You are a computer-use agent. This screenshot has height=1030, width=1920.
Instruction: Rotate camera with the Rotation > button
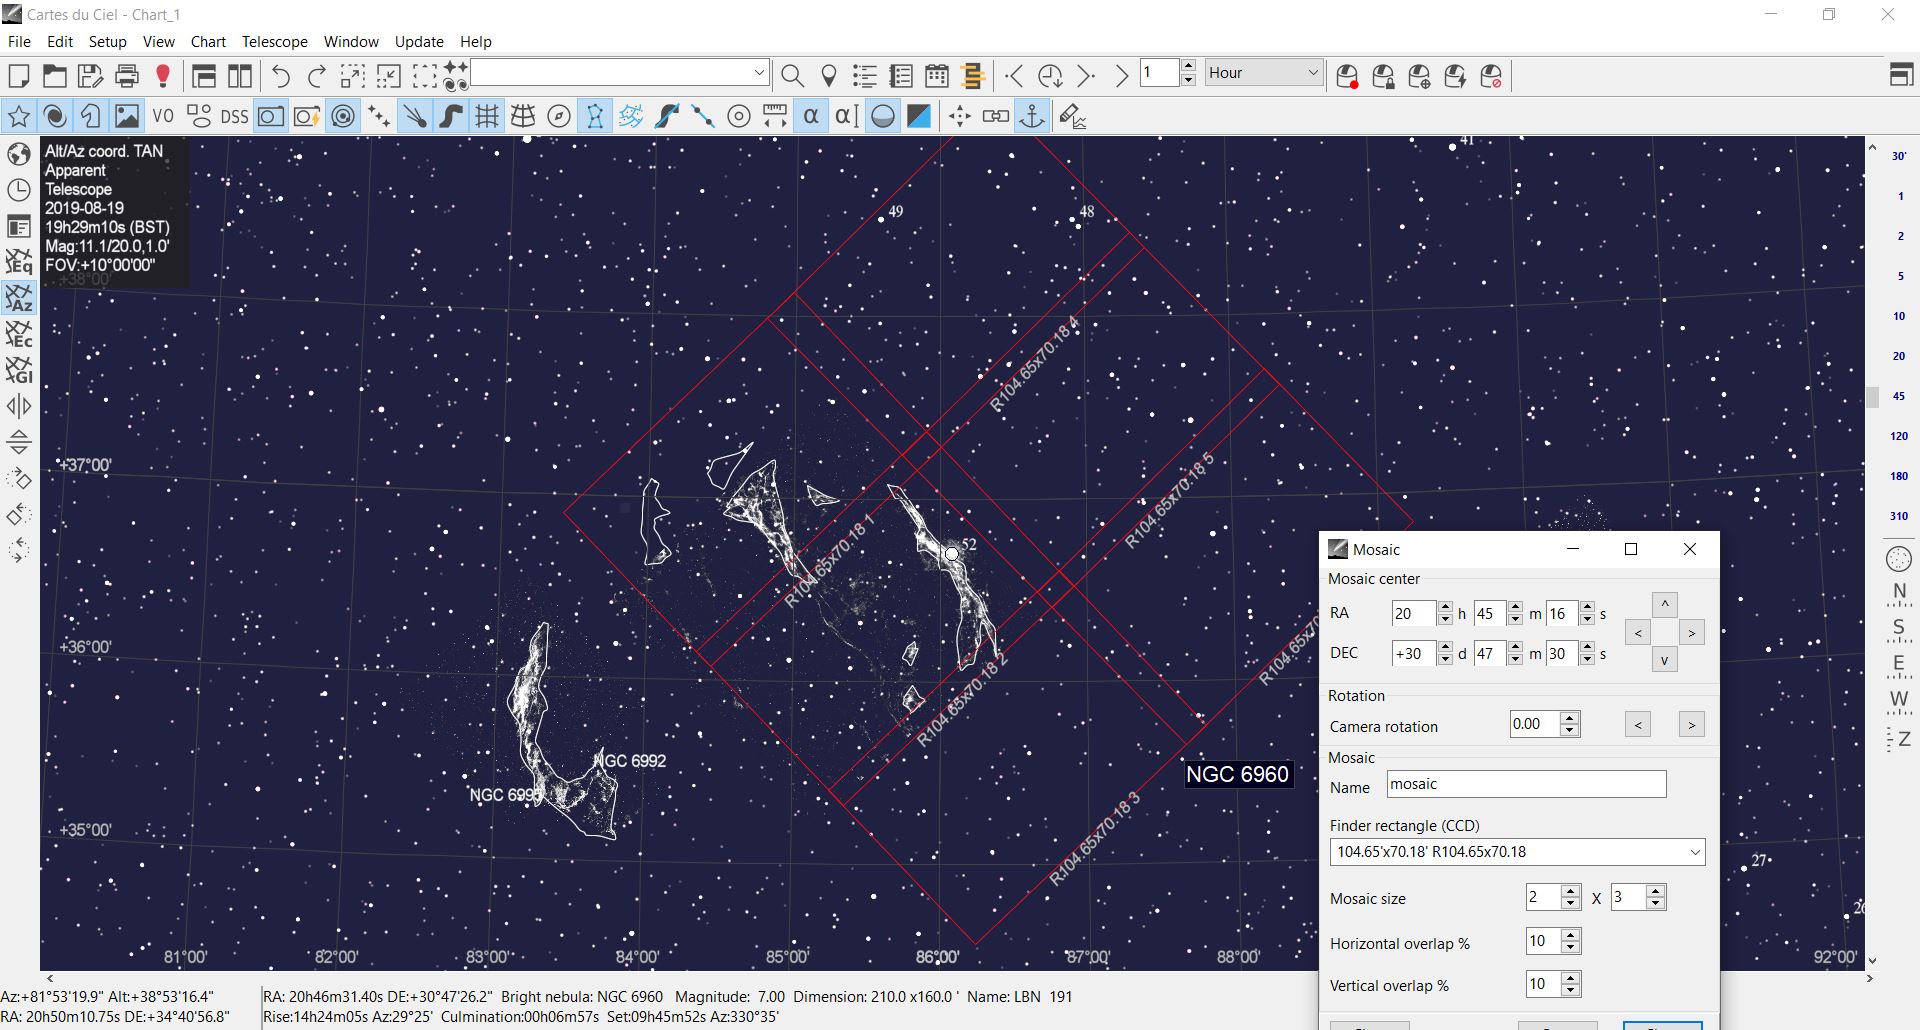1691,725
